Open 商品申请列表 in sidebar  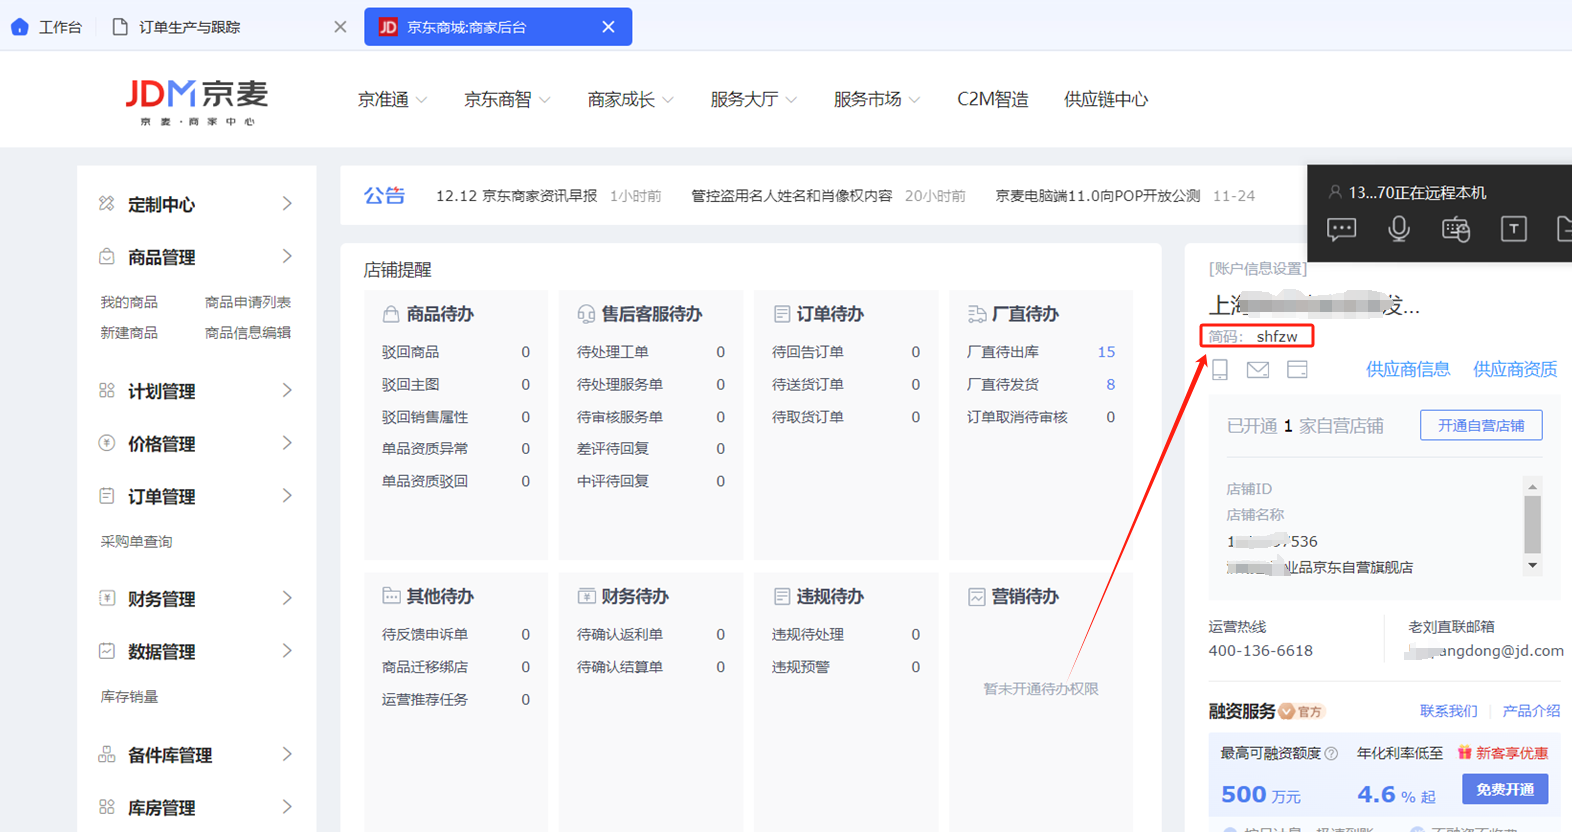coord(248,302)
